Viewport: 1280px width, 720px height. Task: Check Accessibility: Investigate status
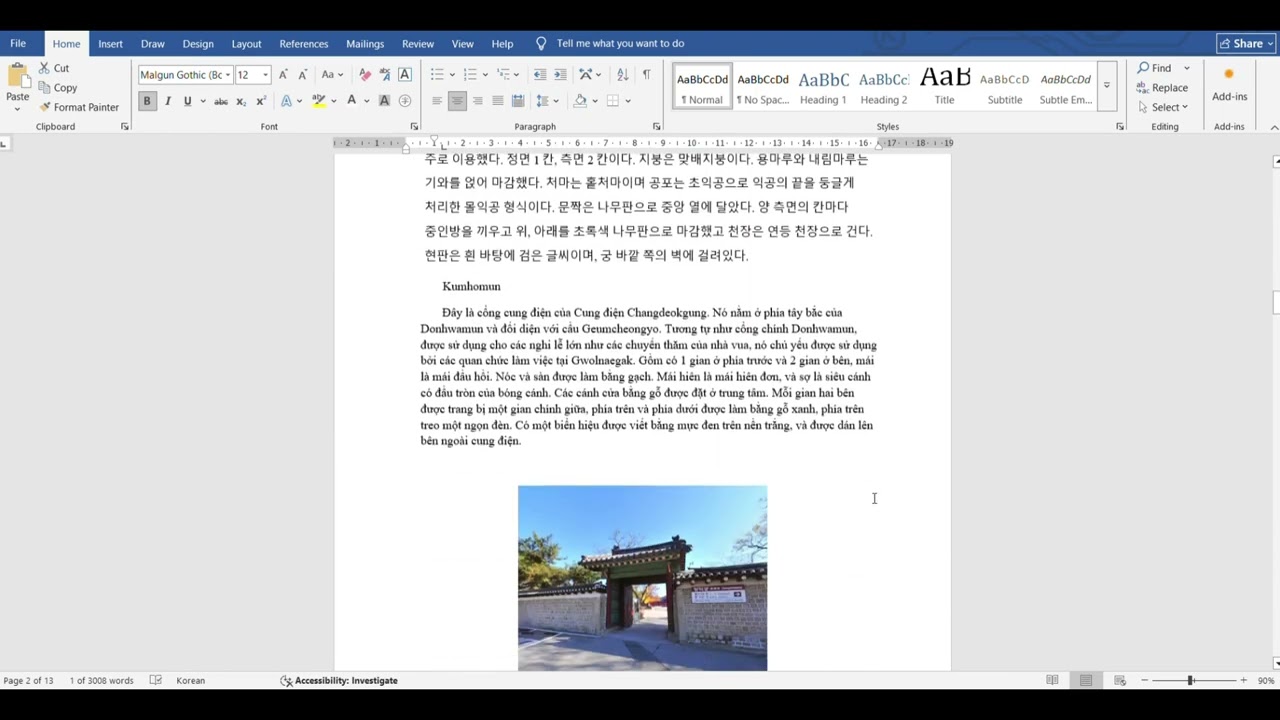339,680
